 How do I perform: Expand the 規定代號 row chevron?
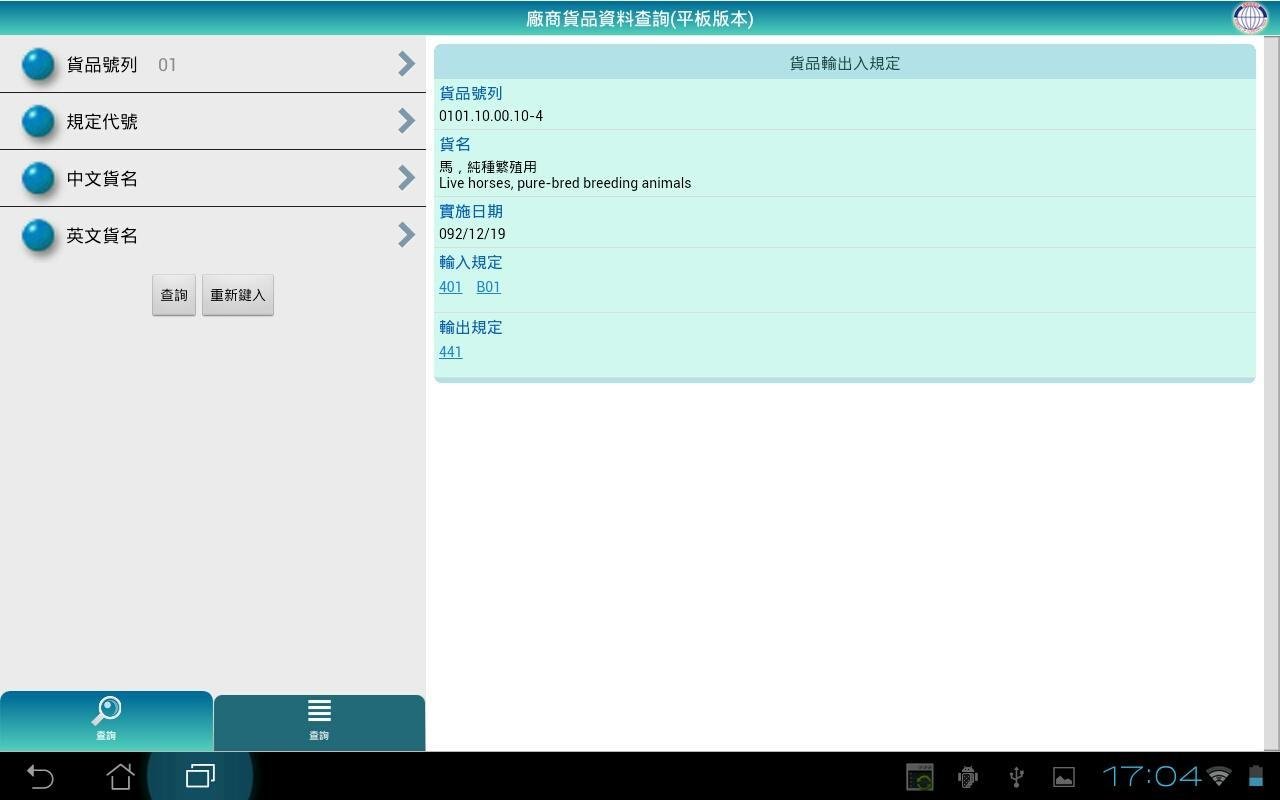[406, 121]
